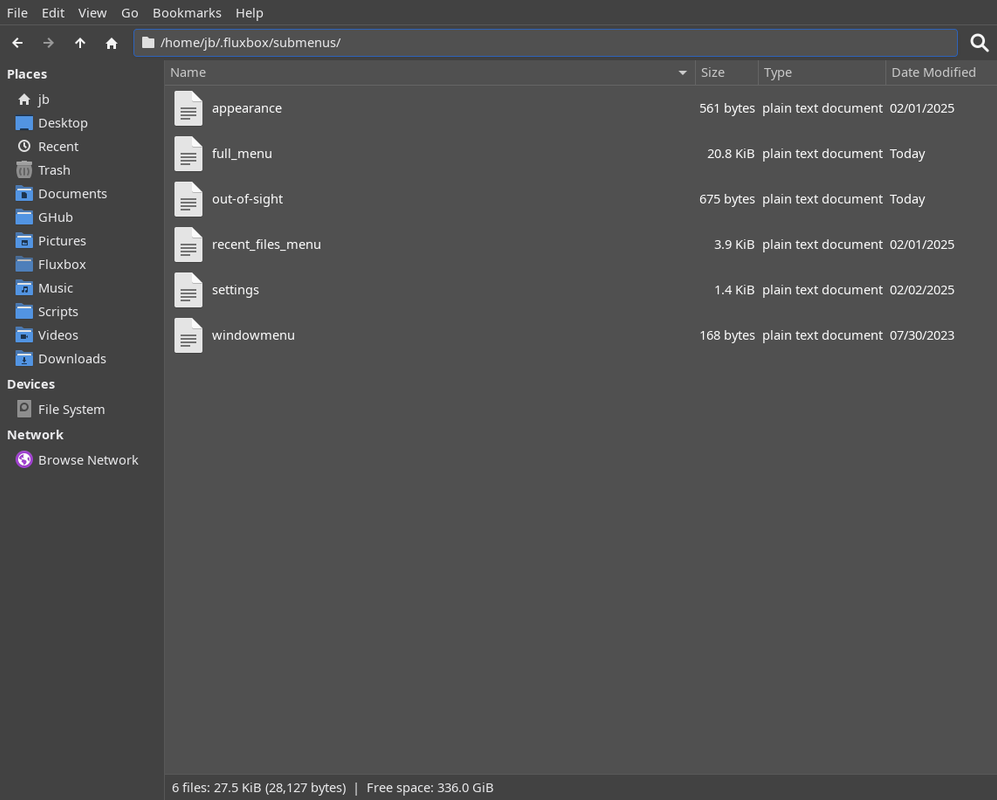
Task: Open search with the magnifier icon
Action: pos(979,43)
